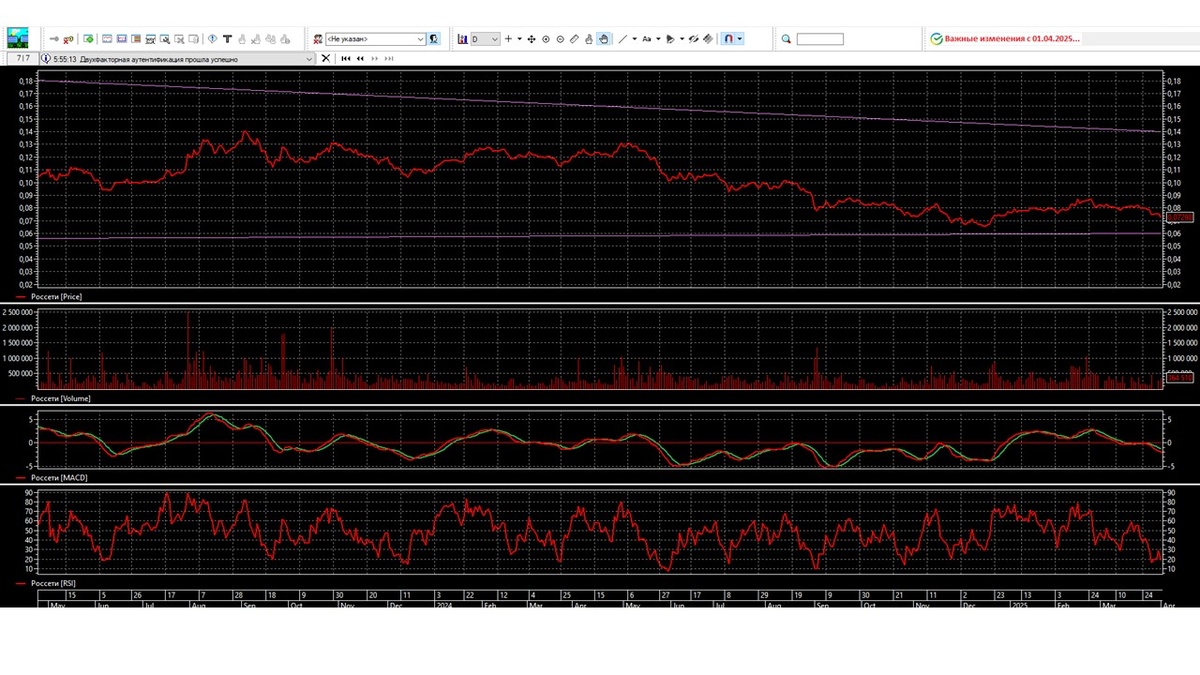
Task: Jump to first message button
Action: tap(346, 59)
